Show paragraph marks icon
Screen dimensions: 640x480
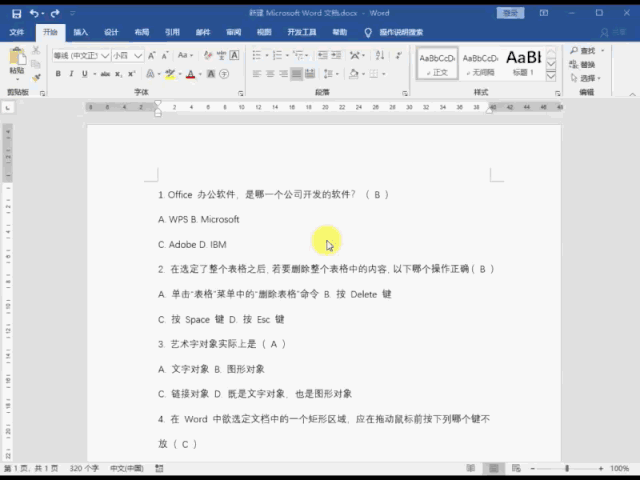click(399, 55)
